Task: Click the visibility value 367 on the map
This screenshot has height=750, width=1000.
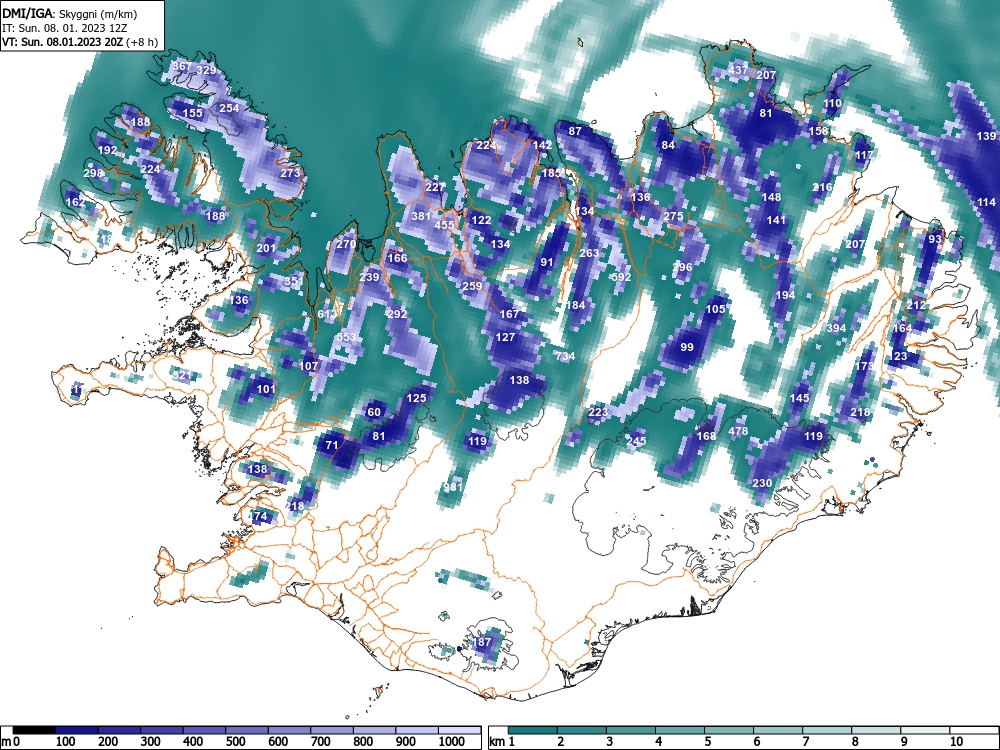Action: (x=182, y=66)
